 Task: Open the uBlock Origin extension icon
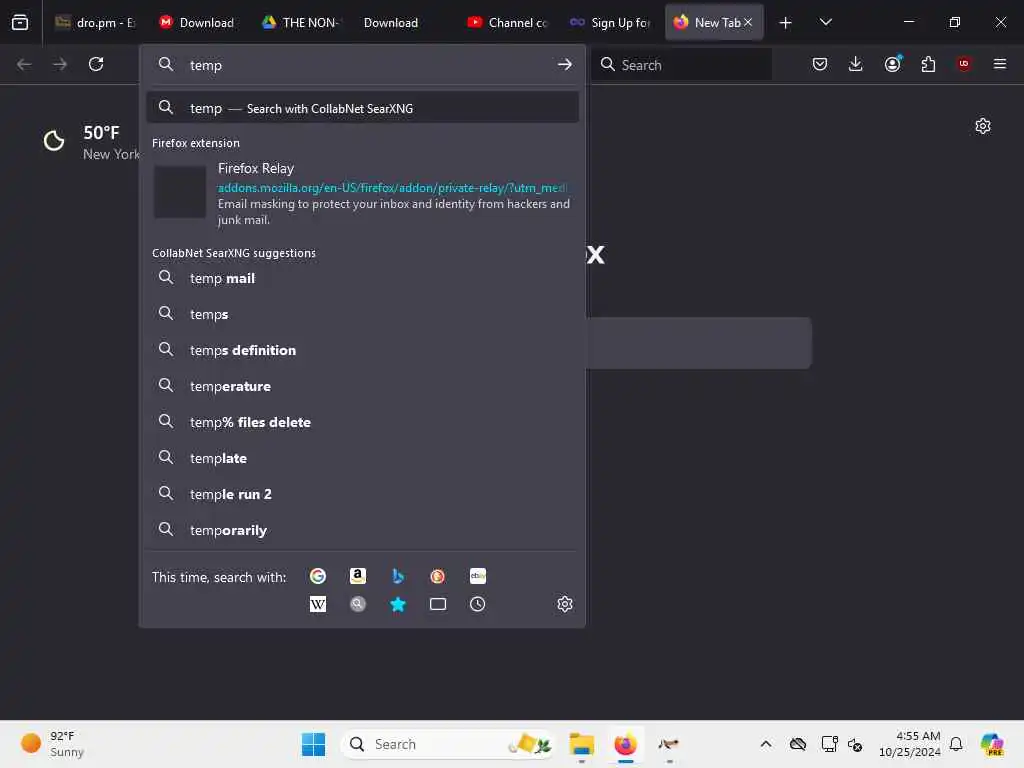tap(964, 64)
